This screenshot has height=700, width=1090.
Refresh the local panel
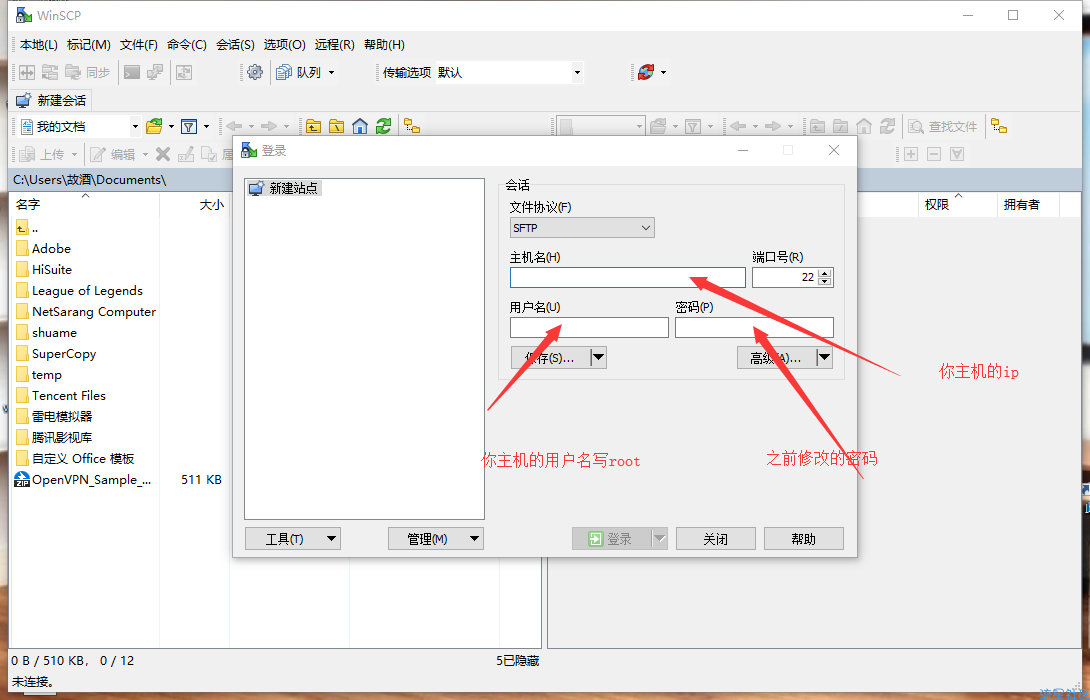pyautogui.click(x=383, y=127)
